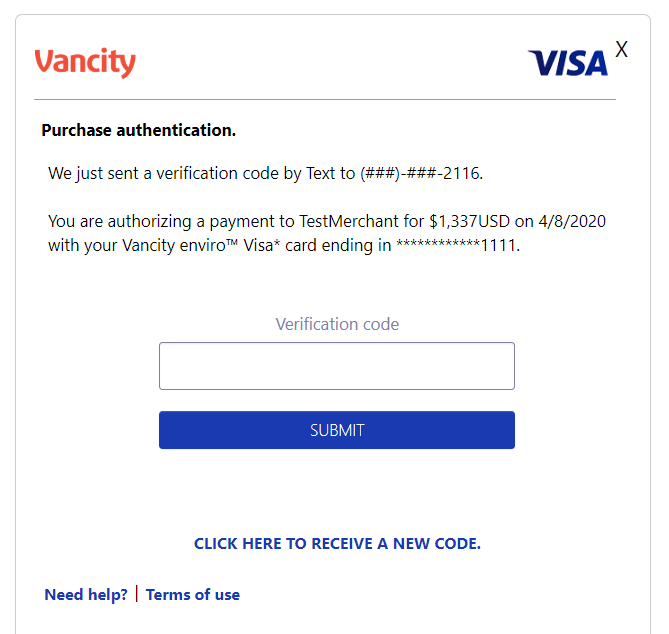
Task: Click the masked card number ending 1111
Action: [x=458, y=245]
